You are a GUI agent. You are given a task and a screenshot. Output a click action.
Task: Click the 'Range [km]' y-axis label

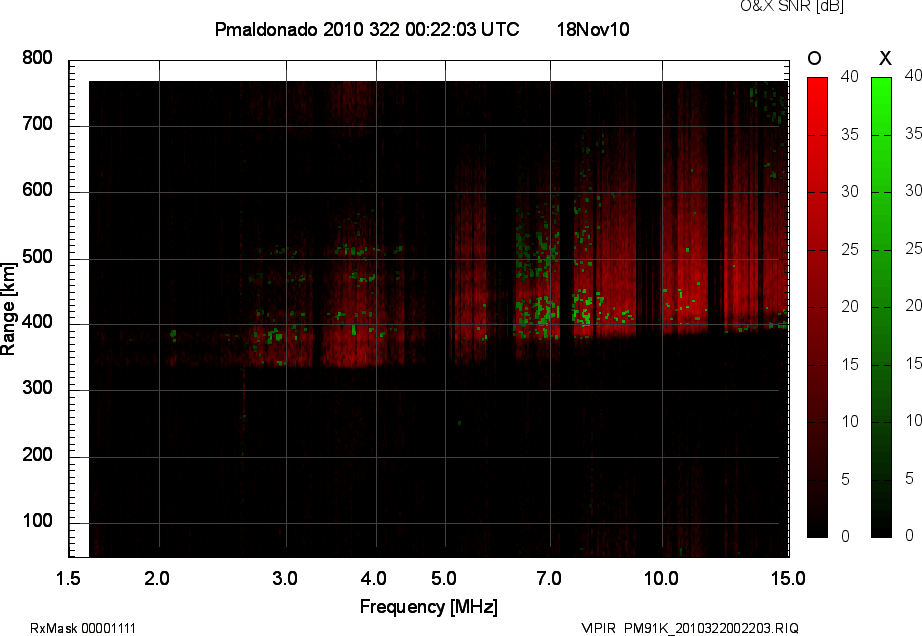(x=8, y=309)
